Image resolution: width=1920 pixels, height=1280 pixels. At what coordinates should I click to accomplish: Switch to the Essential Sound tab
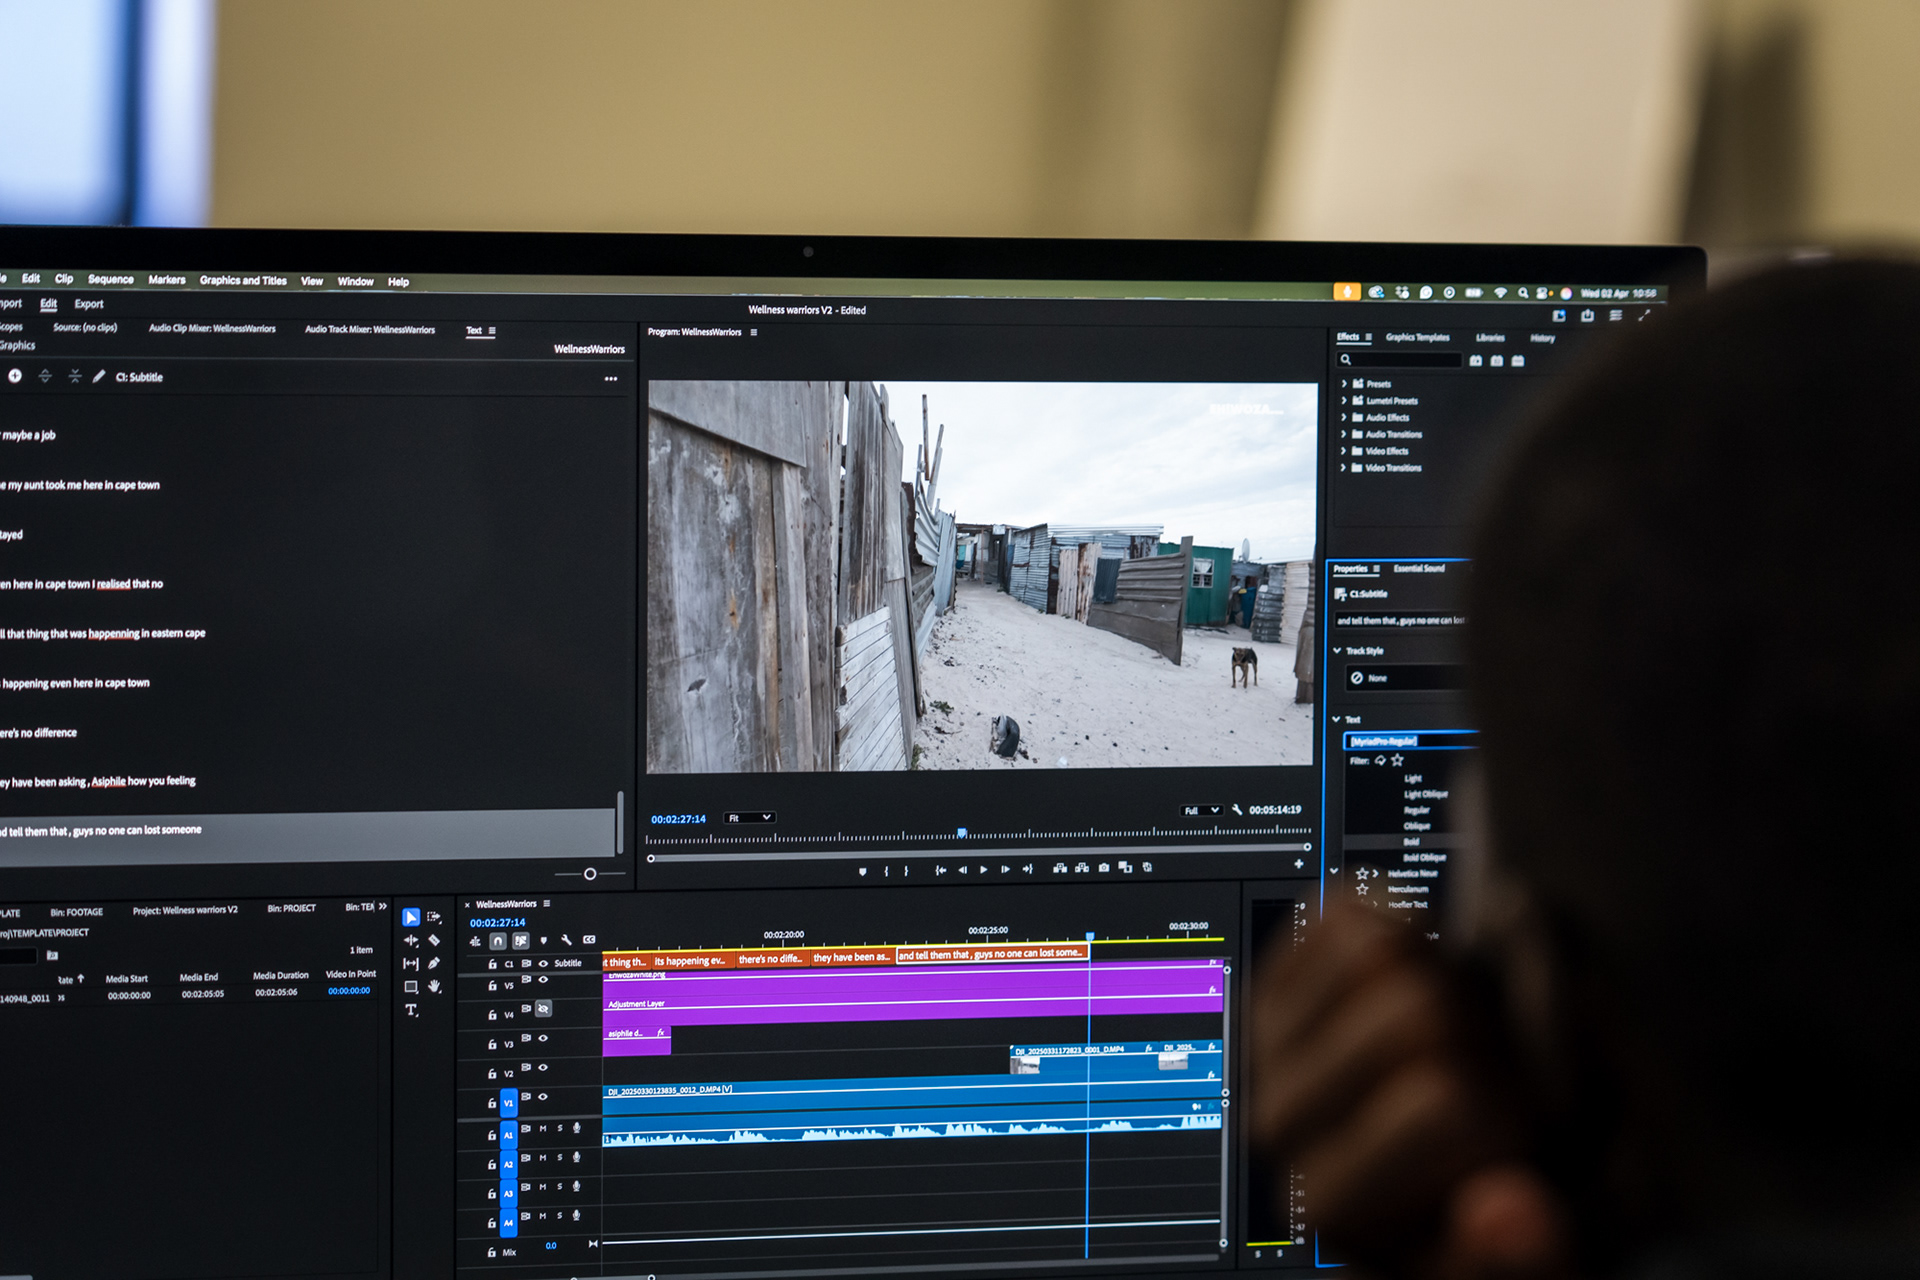pyautogui.click(x=1419, y=568)
